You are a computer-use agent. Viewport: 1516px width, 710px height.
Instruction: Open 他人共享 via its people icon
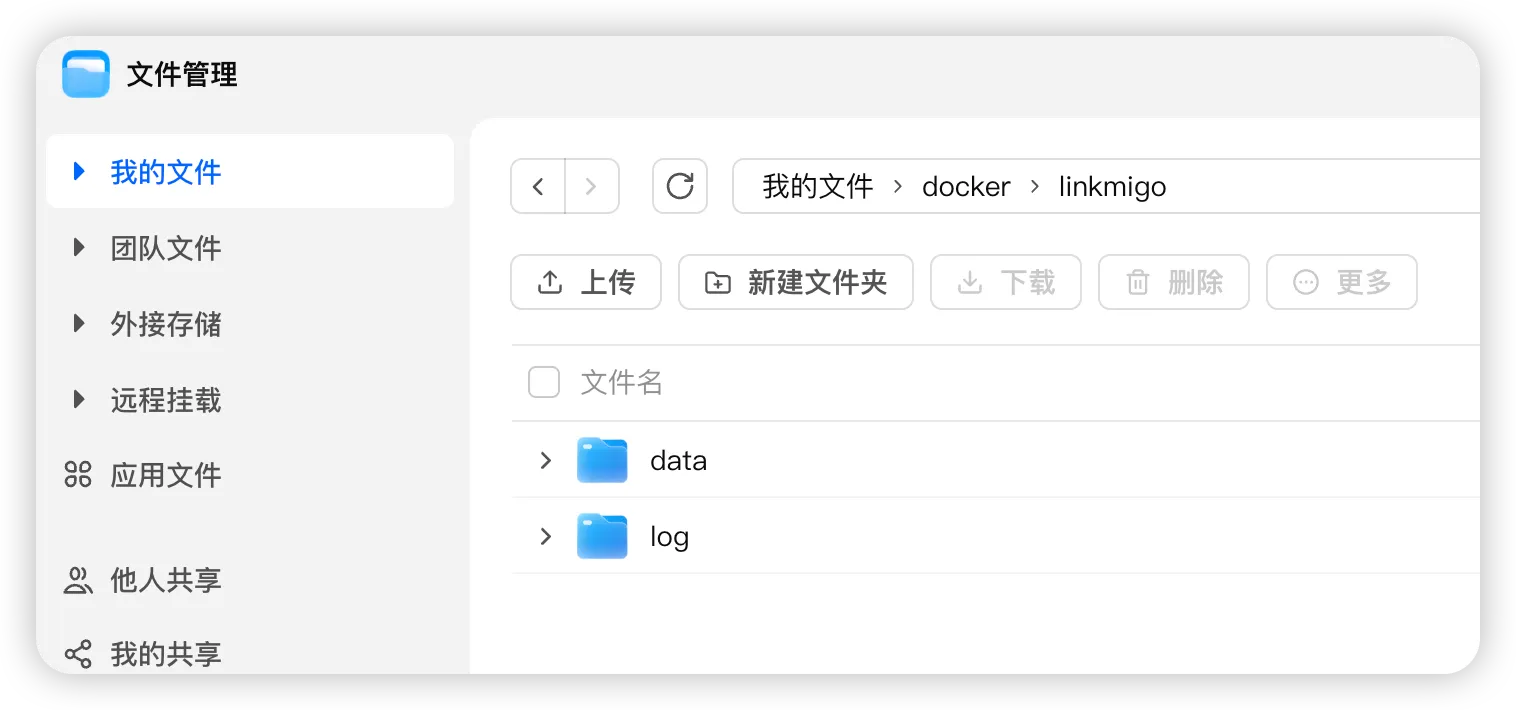tap(78, 580)
